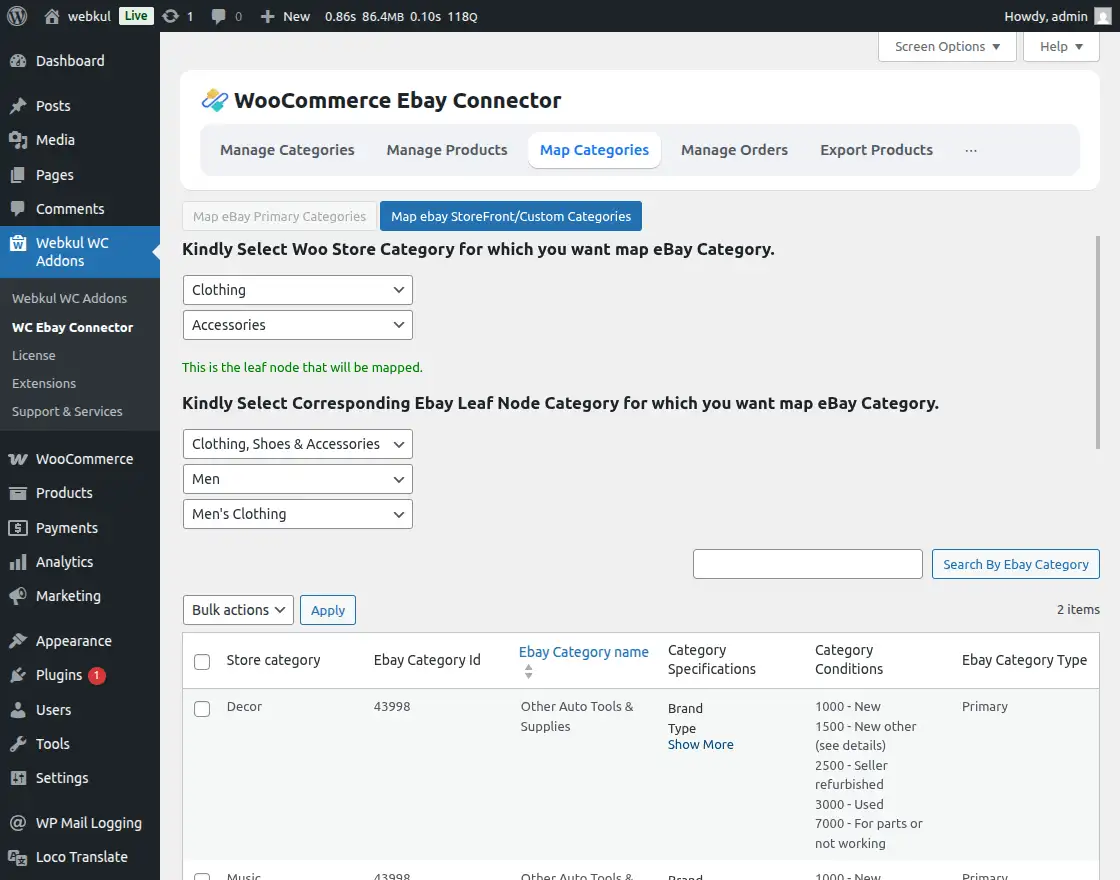Click the updates refresh icon in admin bar
This screenshot has width=1120, height=880.
click(x=170, y=16)
